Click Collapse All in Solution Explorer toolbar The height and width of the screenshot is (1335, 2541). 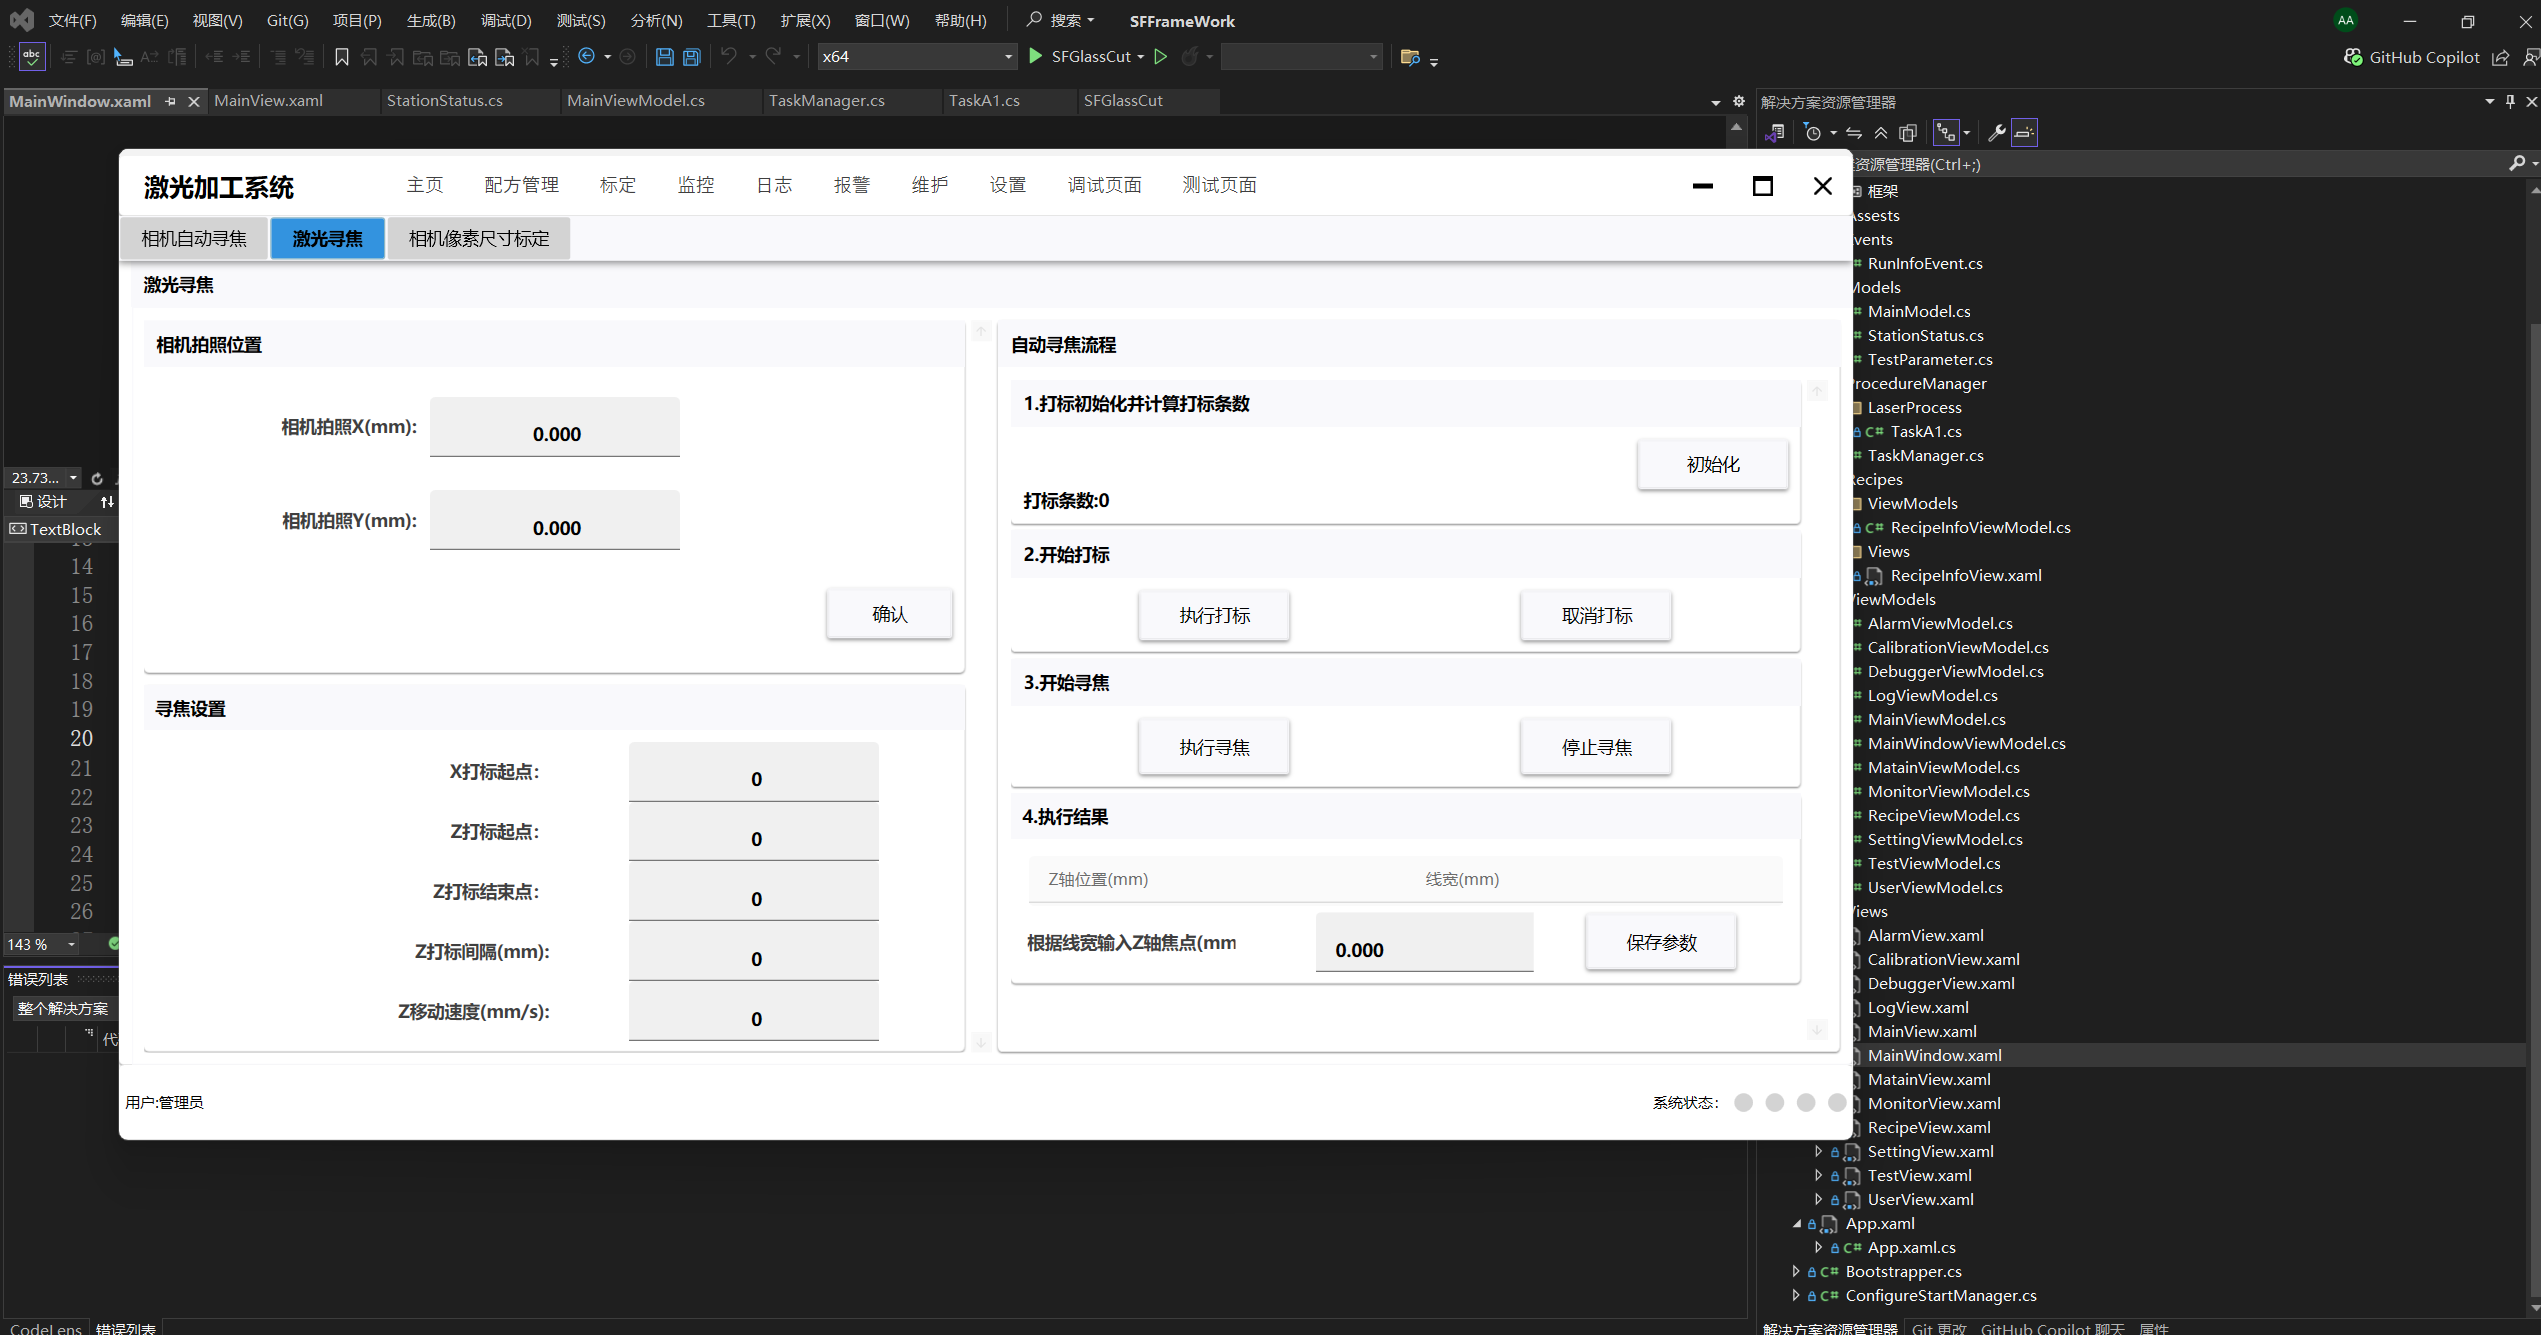pos(1881,133)
